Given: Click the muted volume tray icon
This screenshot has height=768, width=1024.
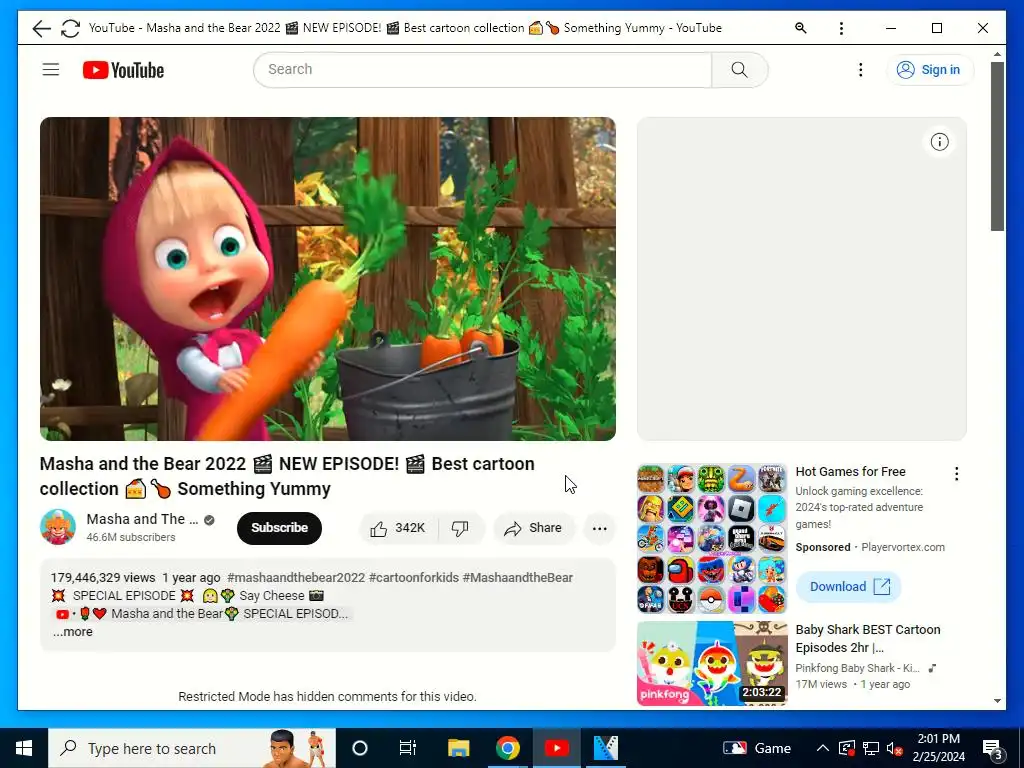Looking at the screenshot, I should 894,748.
